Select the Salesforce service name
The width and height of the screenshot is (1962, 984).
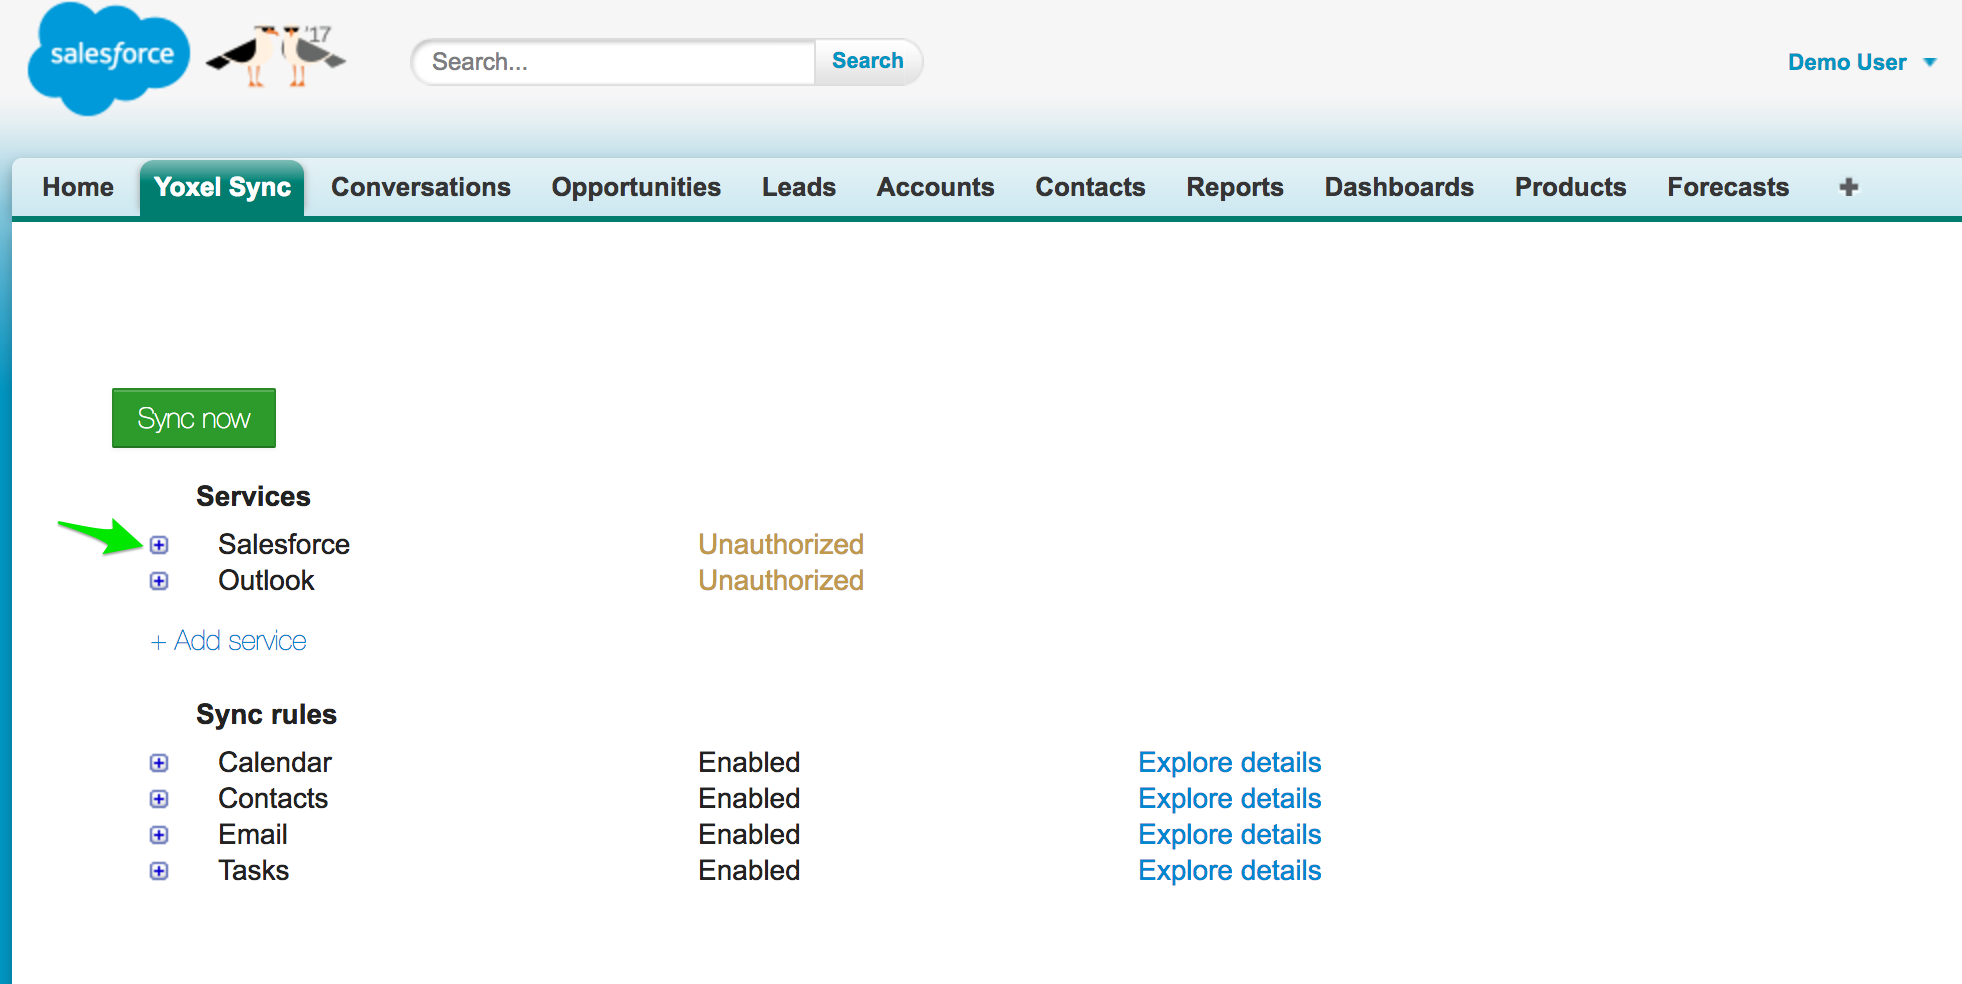pyautogui.click(x=284, y=545)
